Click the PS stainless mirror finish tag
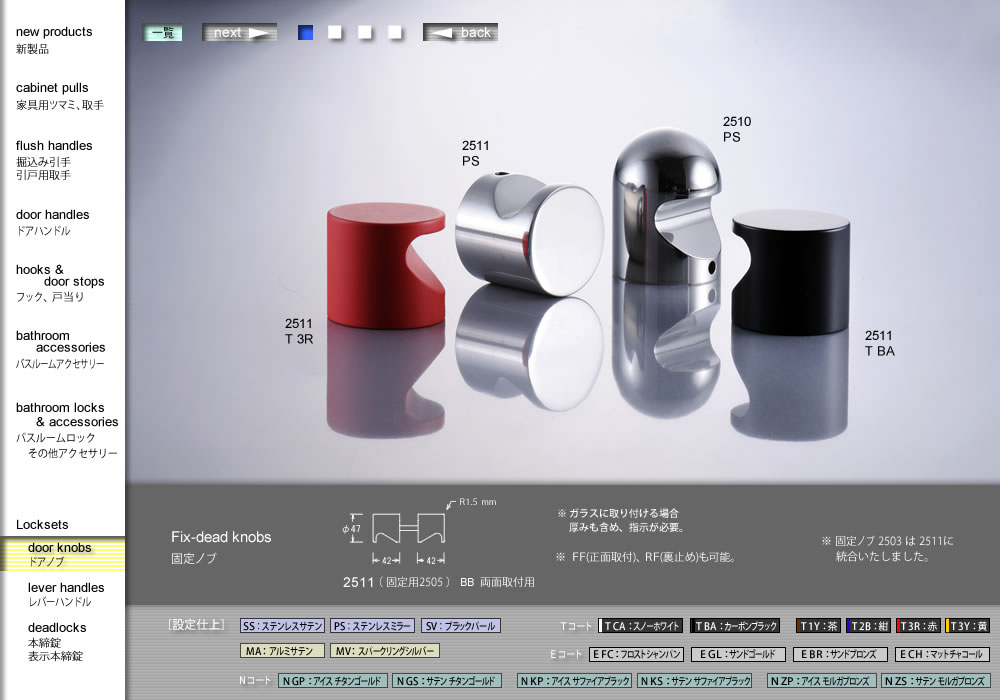 tap(372, 626)
